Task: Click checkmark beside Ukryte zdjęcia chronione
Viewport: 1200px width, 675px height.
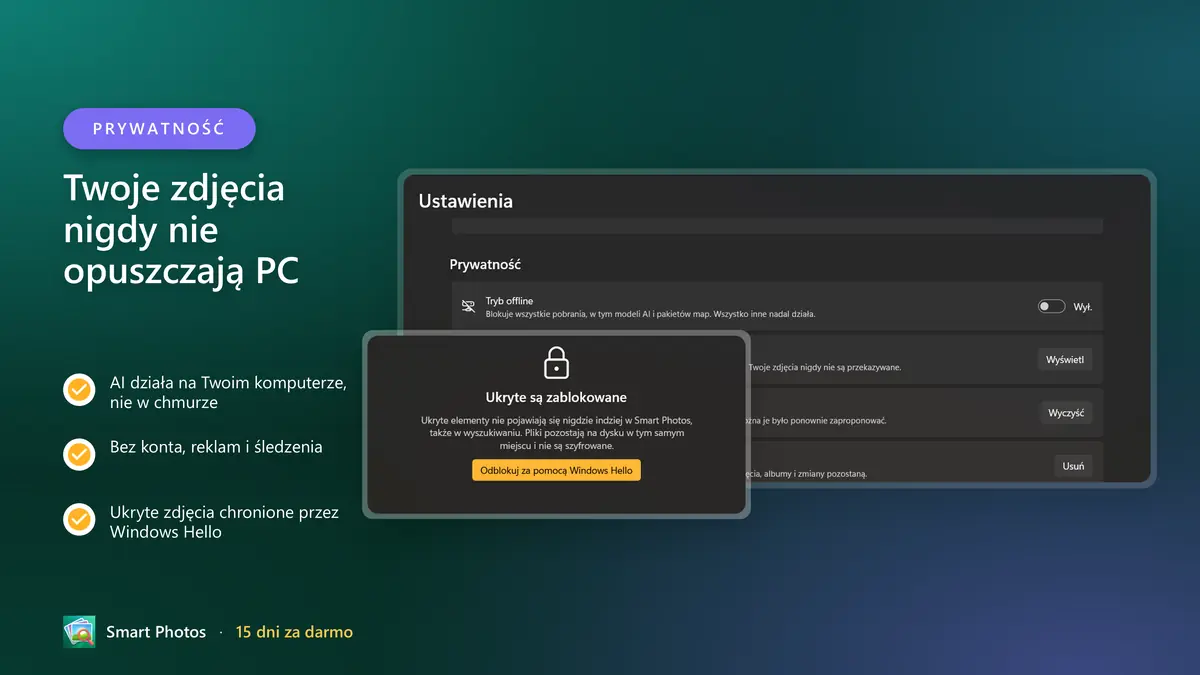Action: pyautogui.click(x=79, y=520)
